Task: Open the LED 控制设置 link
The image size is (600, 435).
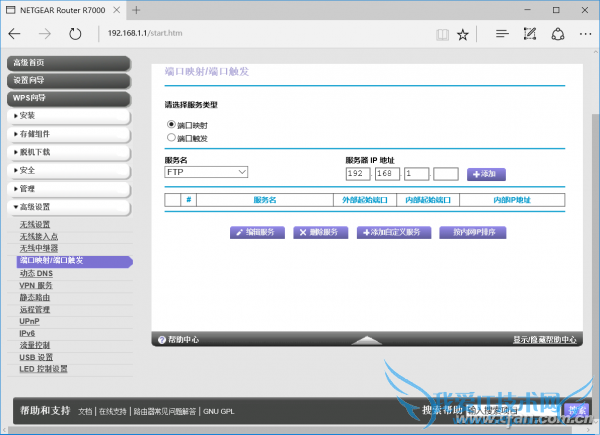Action: point(43,369)
